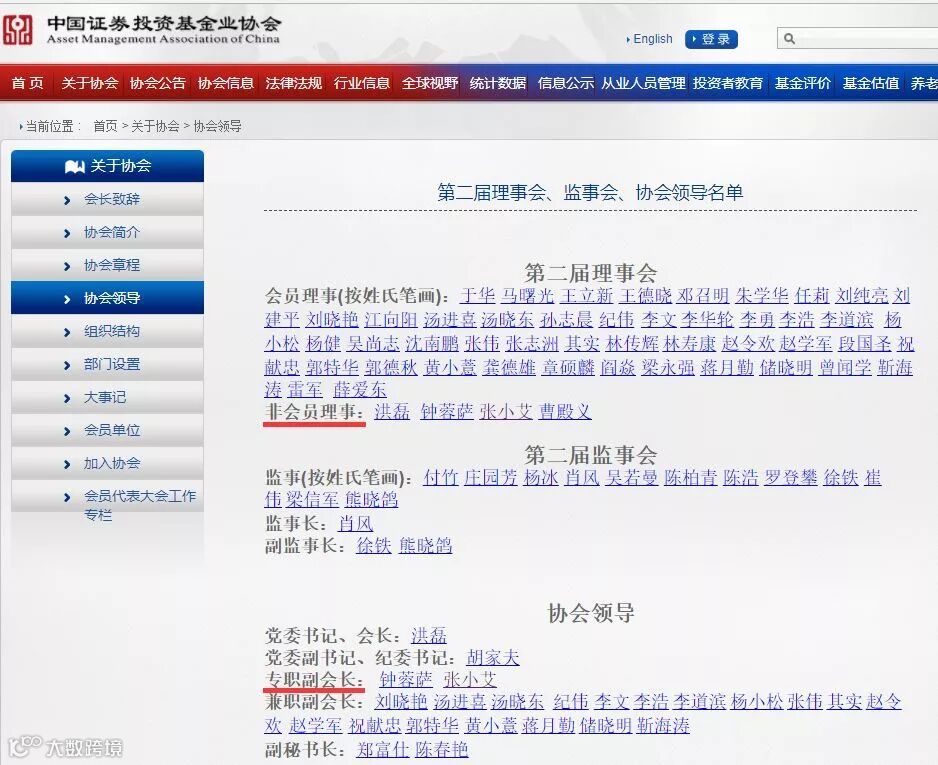Open supervisor link 付竹
Image resolution: width=938 pixels, height=765 pixels.
click(440, 477)
